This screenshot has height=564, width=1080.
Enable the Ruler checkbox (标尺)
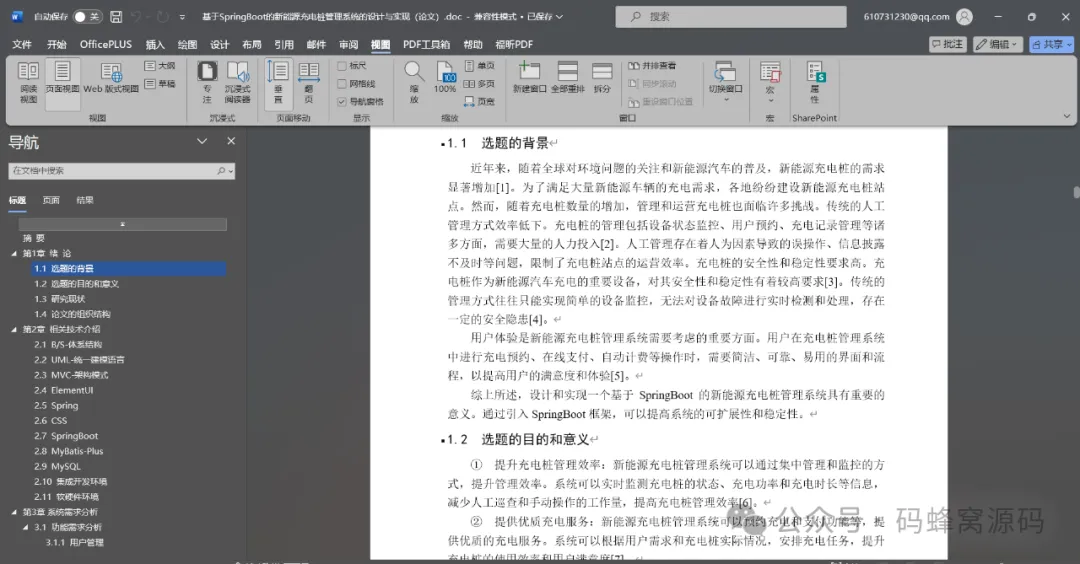click(x=342, y=65)
